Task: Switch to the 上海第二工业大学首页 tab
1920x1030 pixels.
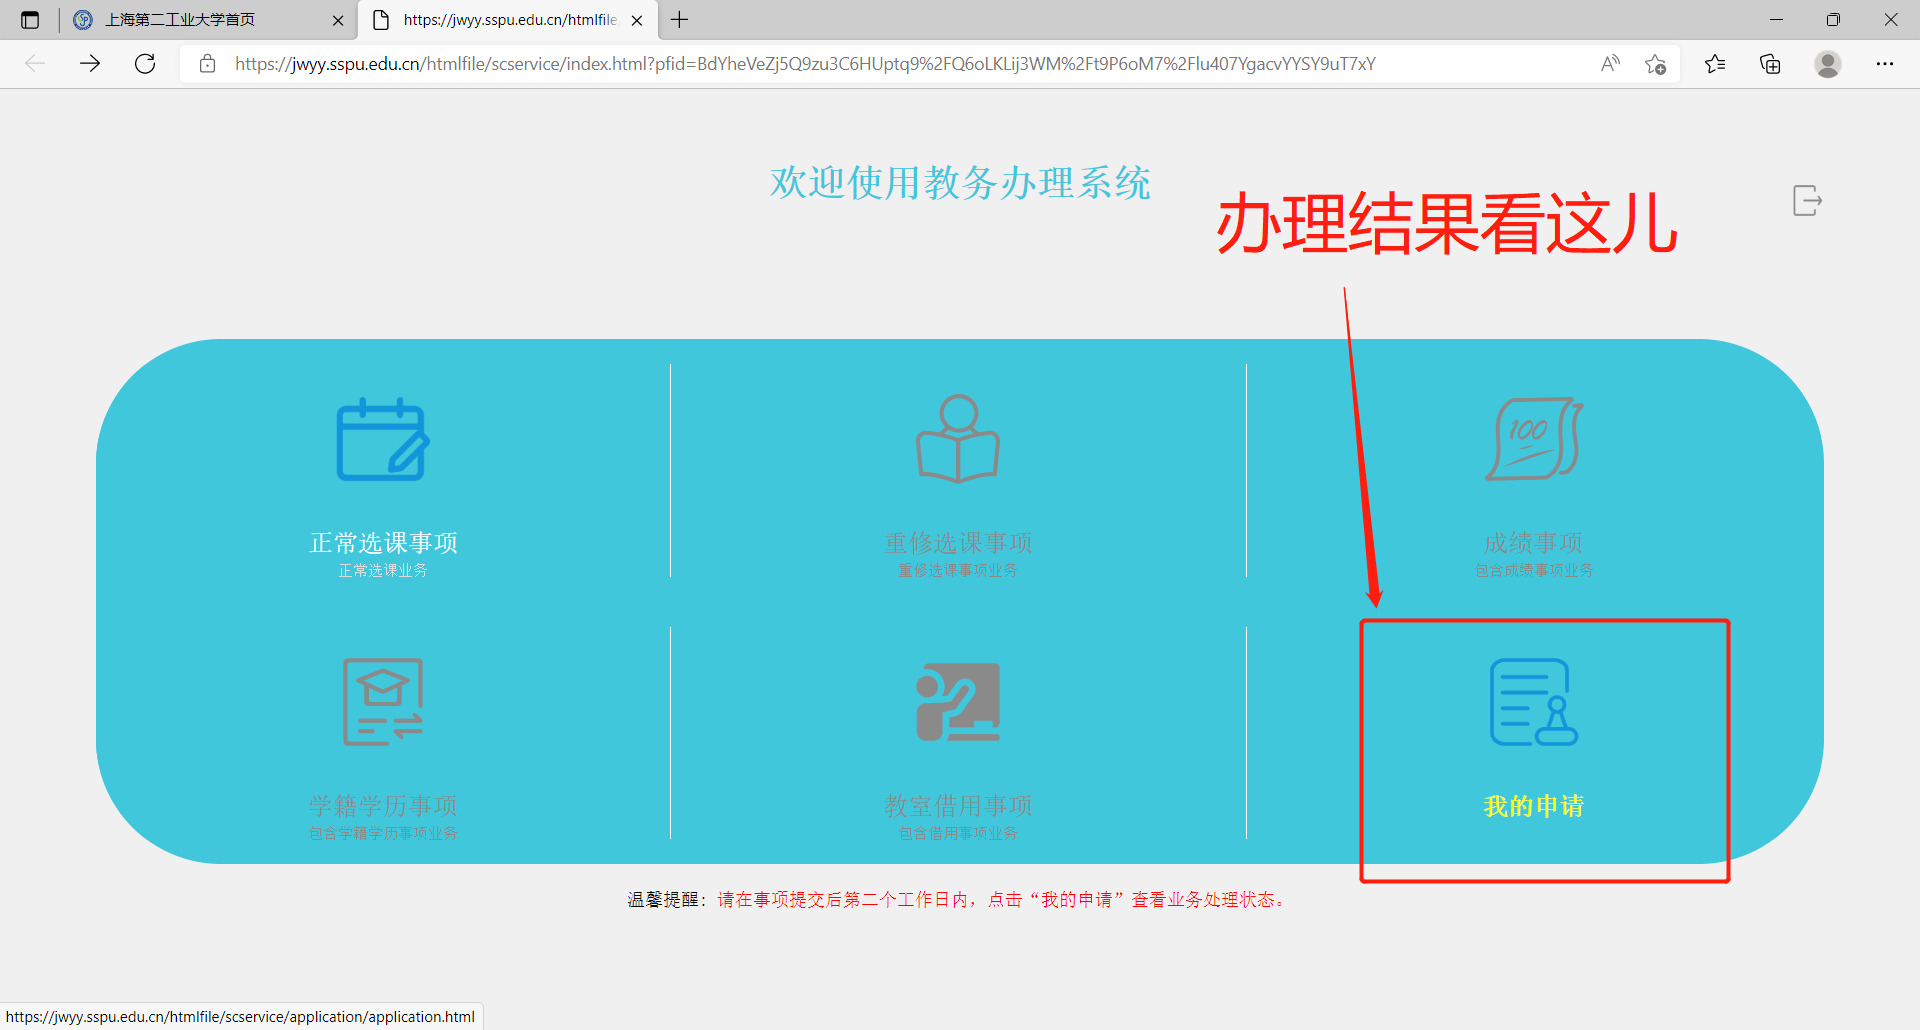Action: (x=180, y=20)
